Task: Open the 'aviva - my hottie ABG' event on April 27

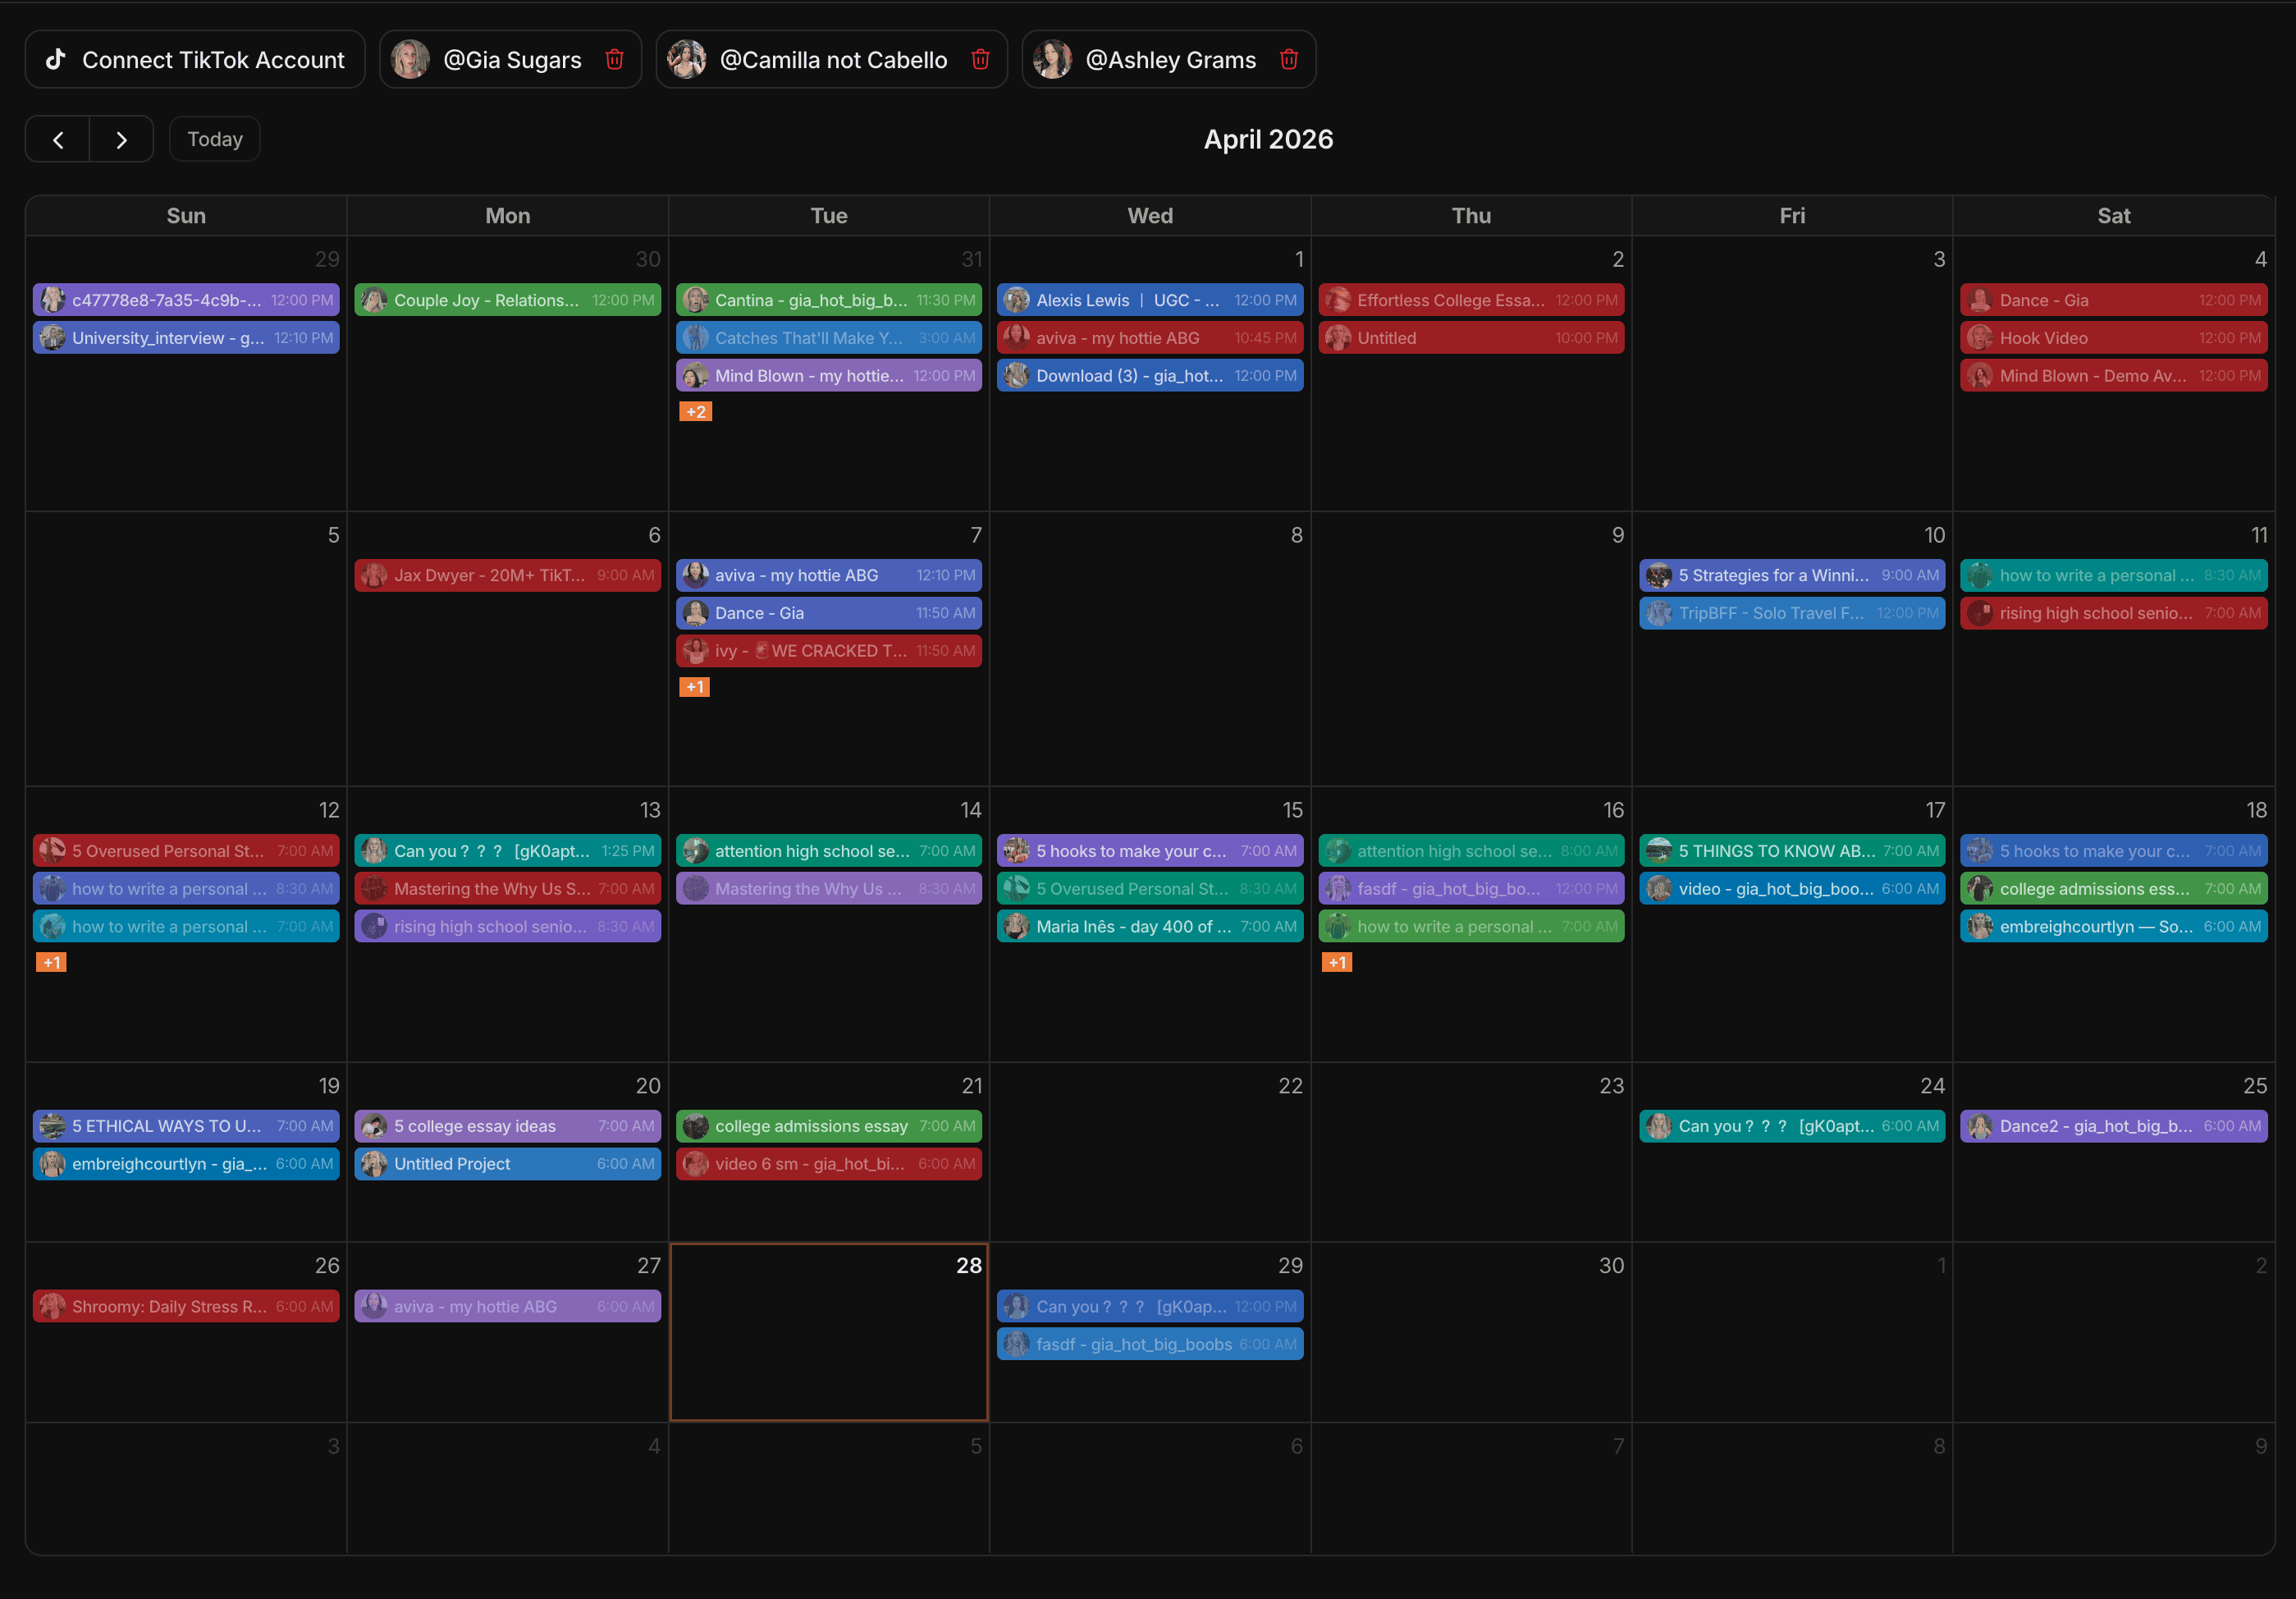Action: coord(507,1306)
